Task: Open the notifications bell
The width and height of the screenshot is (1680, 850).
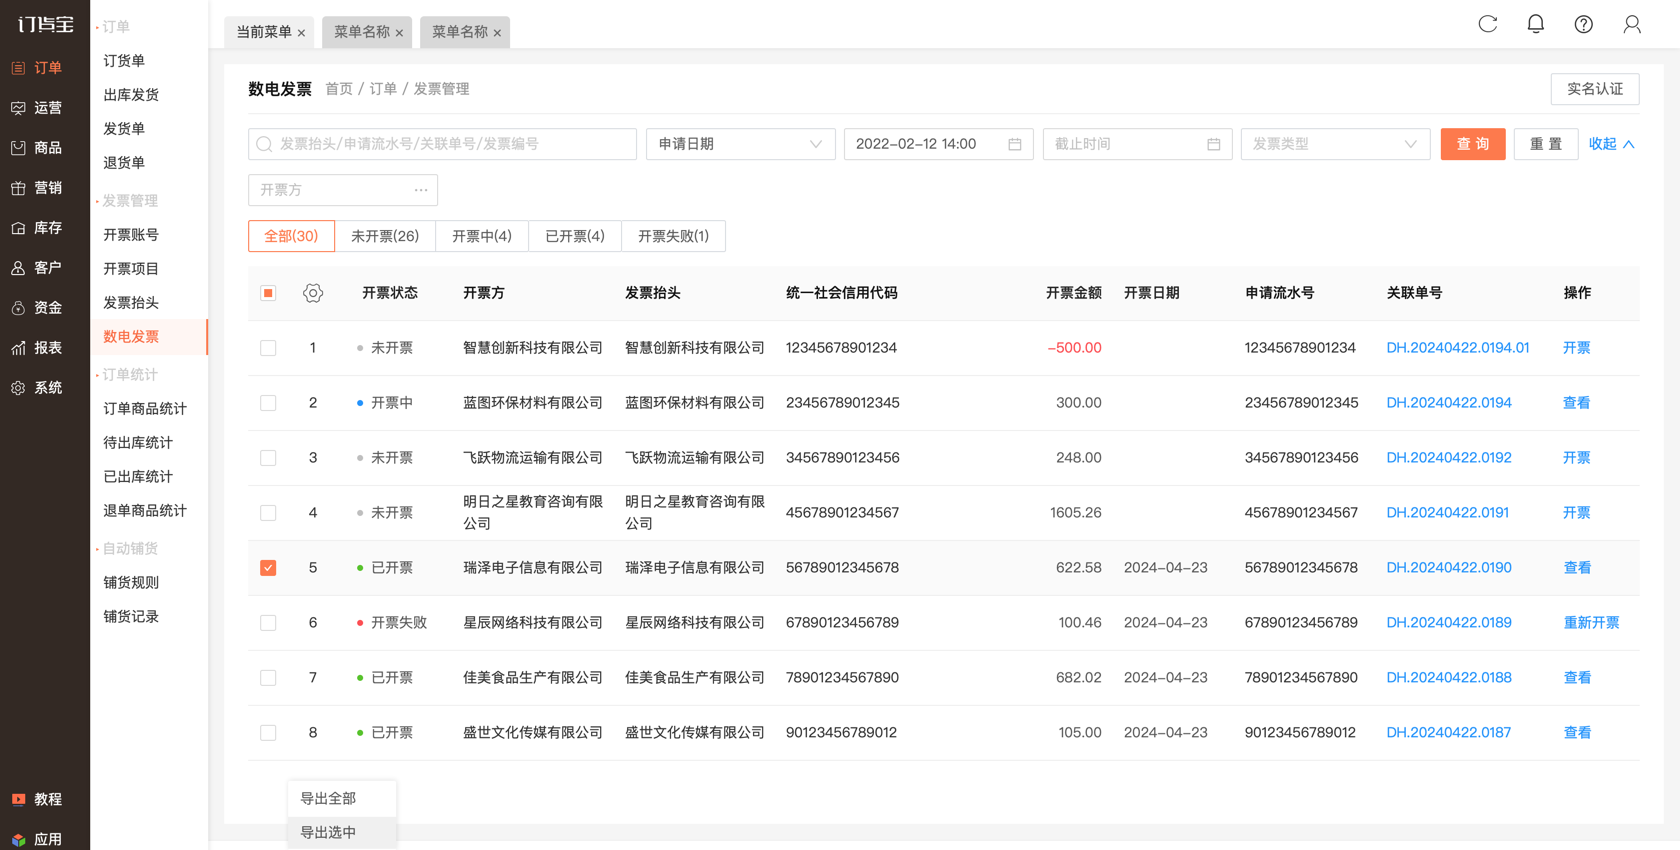Action: [x=1536, y=24]
